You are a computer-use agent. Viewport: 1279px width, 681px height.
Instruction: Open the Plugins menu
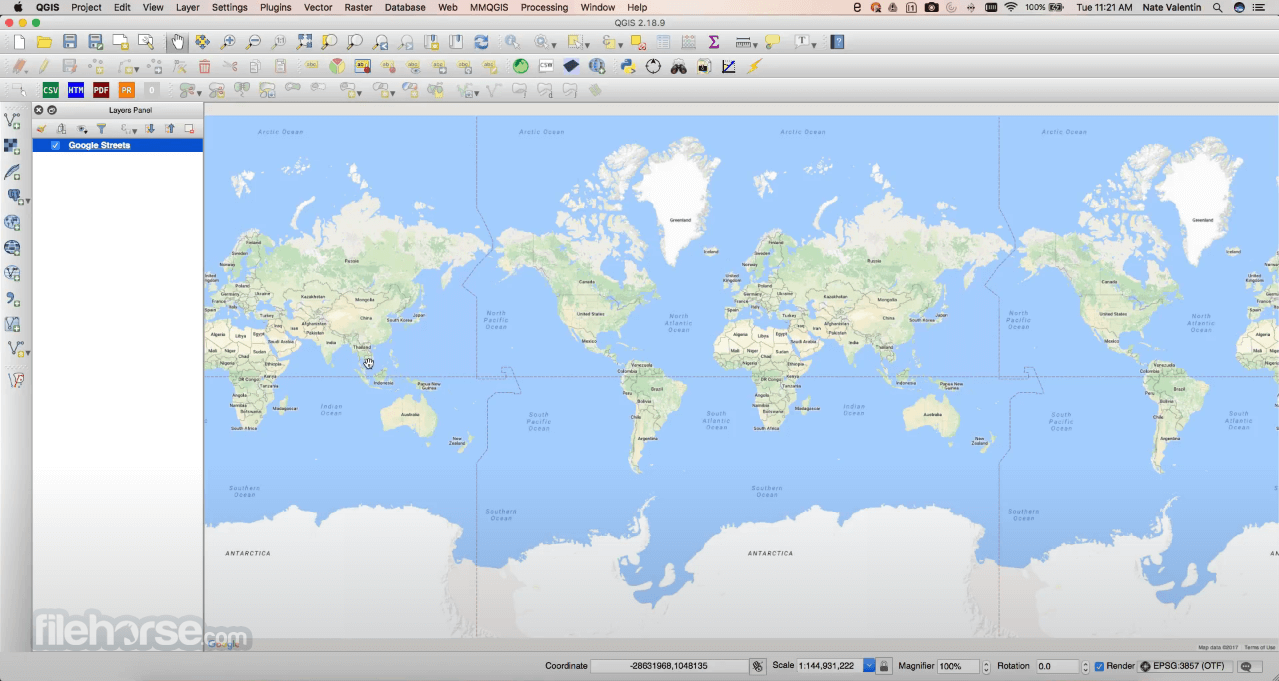(275, 7)
